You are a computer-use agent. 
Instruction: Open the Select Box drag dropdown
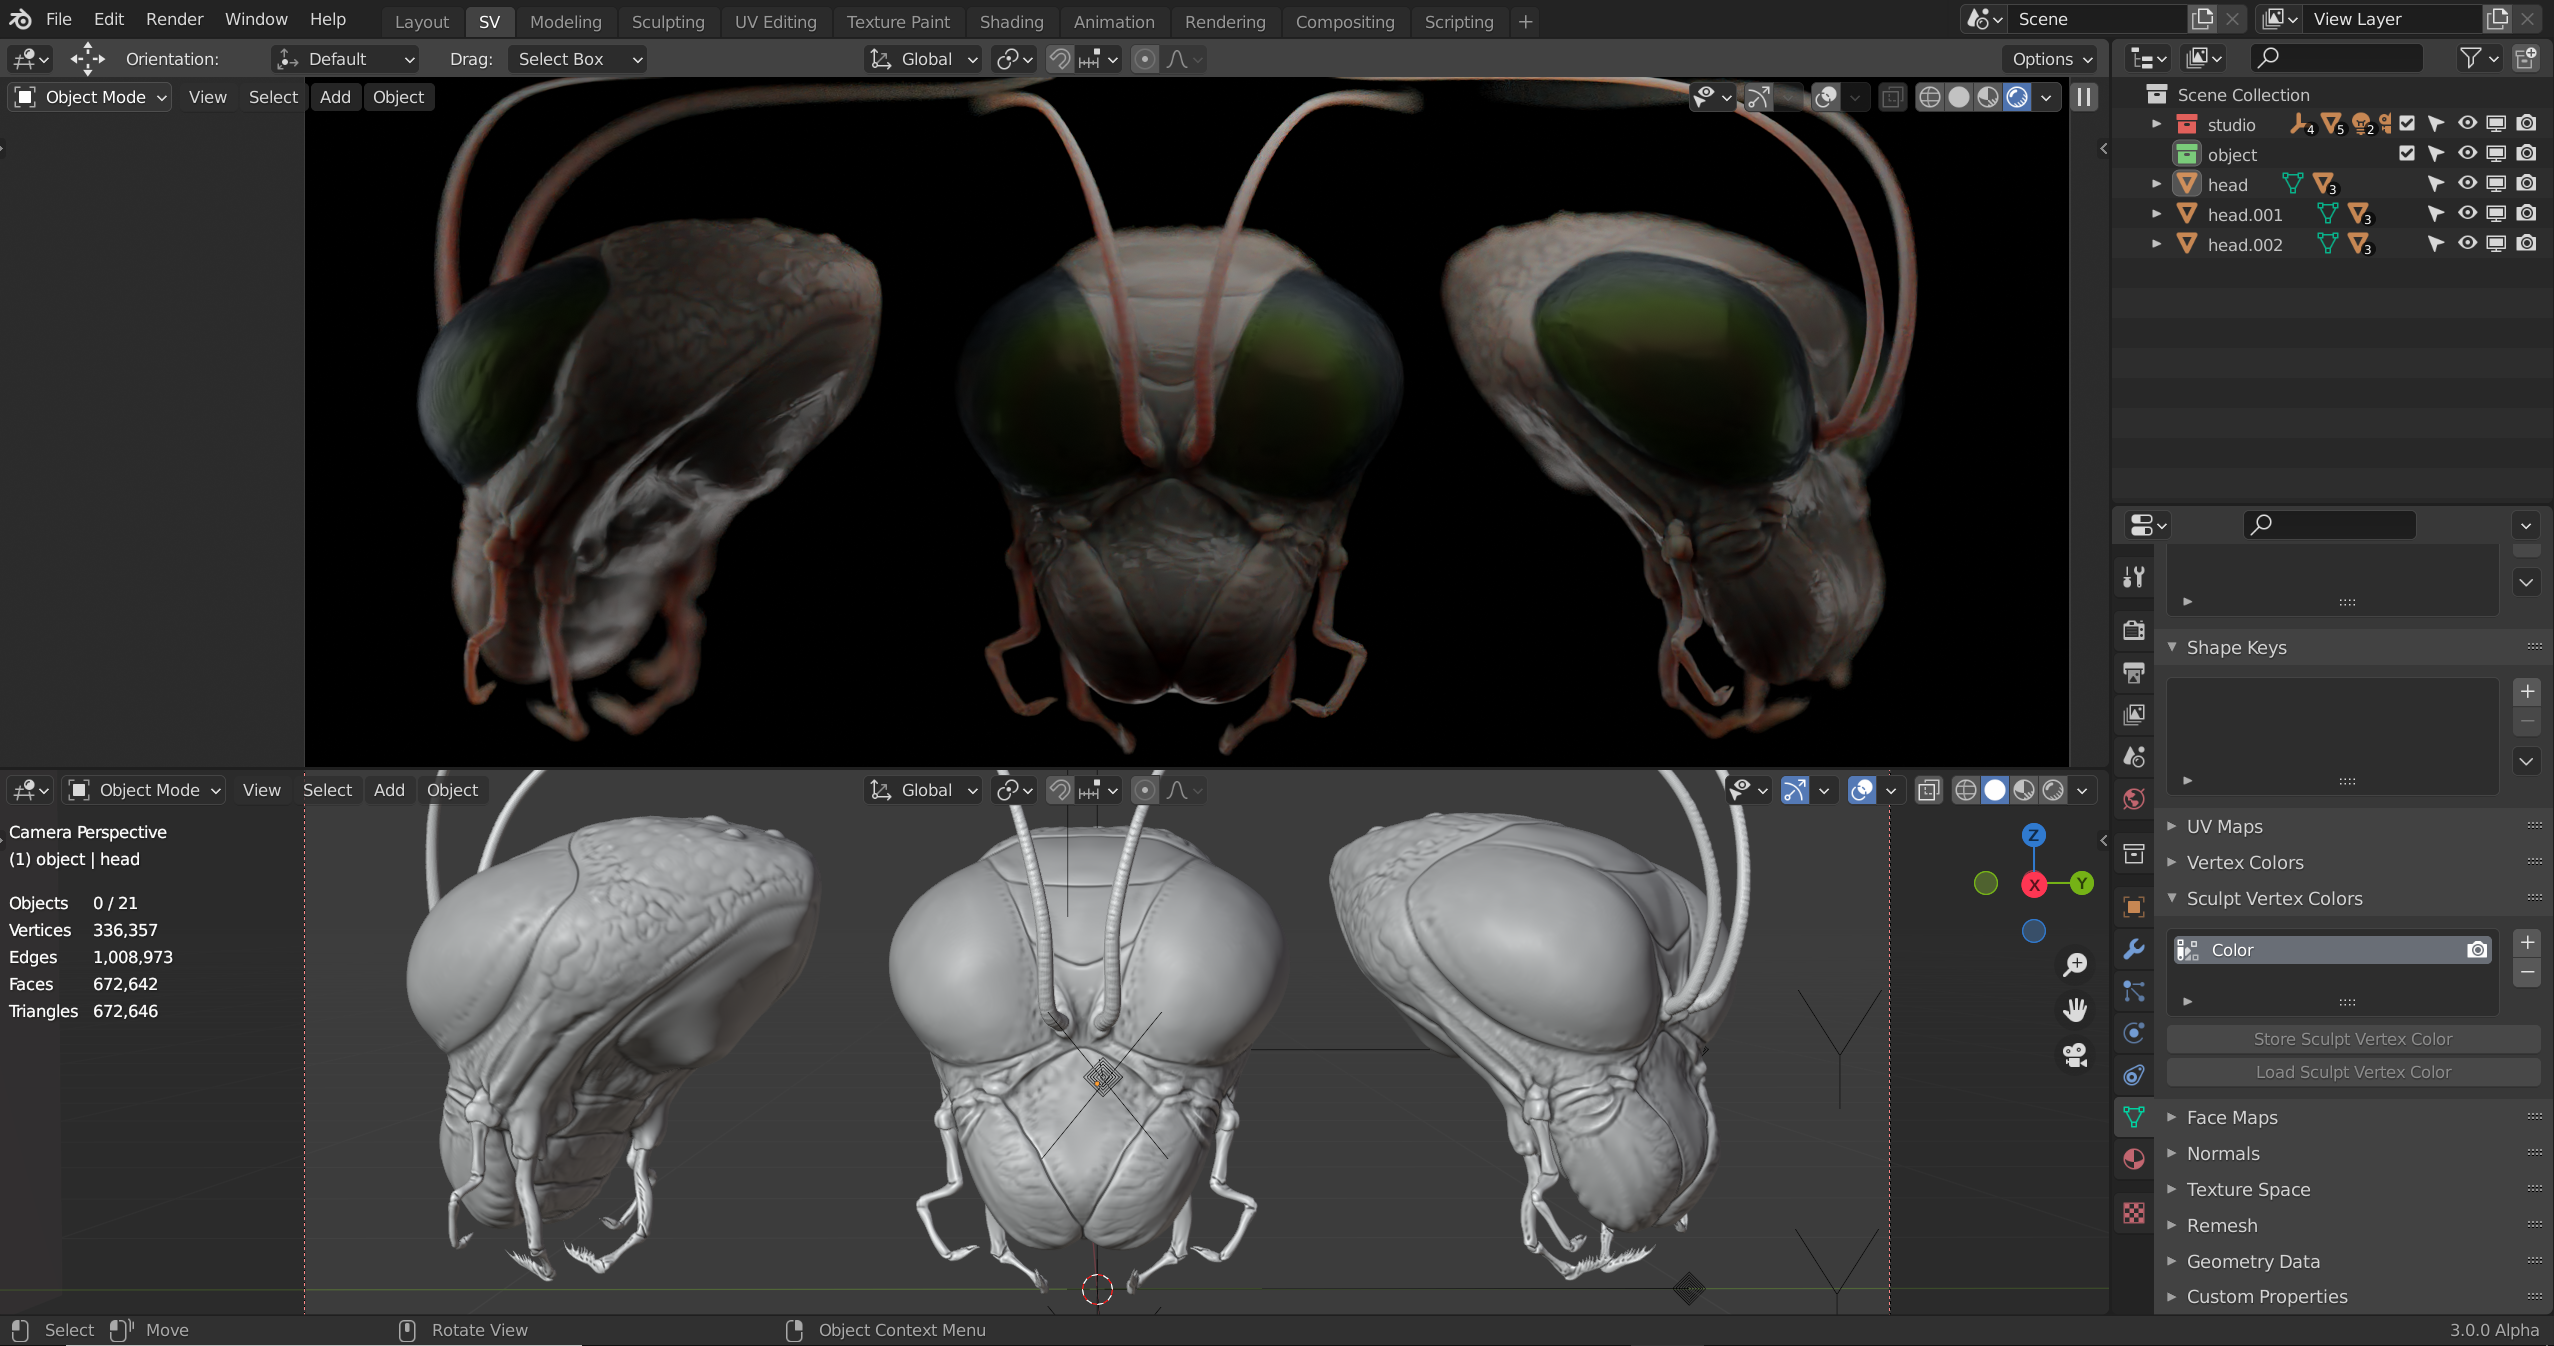pyautogui.click(x=578, y=59)
